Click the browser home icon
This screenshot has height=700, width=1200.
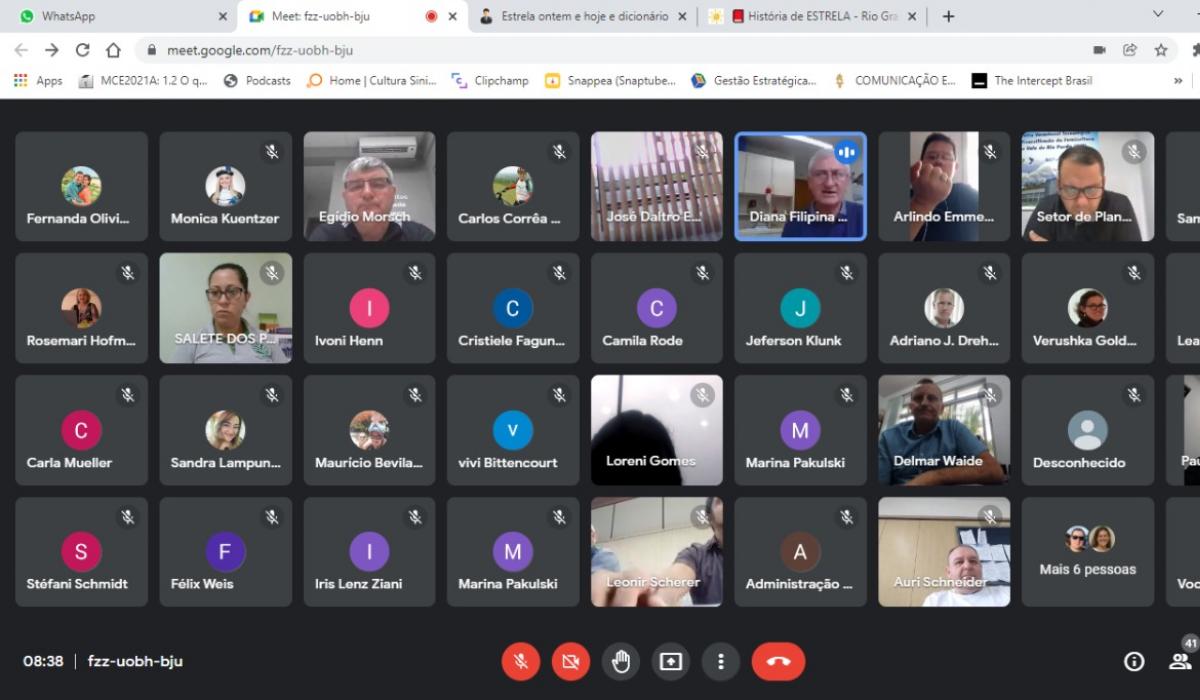[x=113, y=50]
